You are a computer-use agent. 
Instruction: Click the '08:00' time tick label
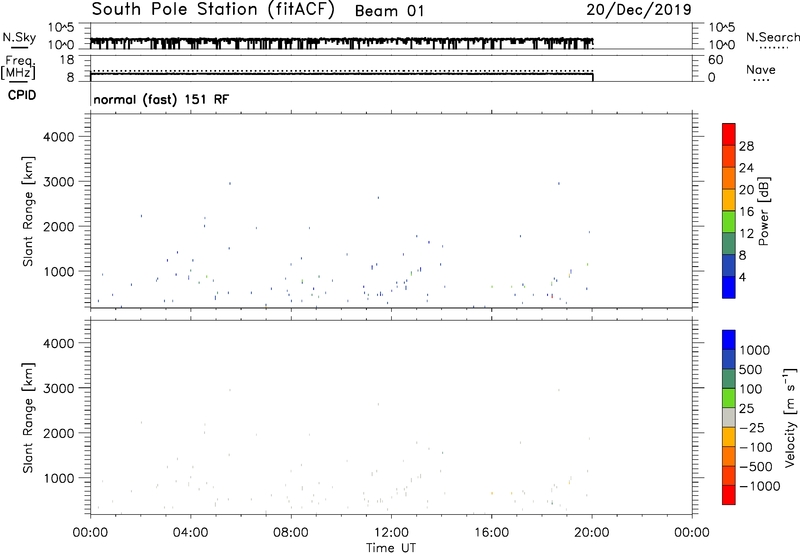coord(291,533)
